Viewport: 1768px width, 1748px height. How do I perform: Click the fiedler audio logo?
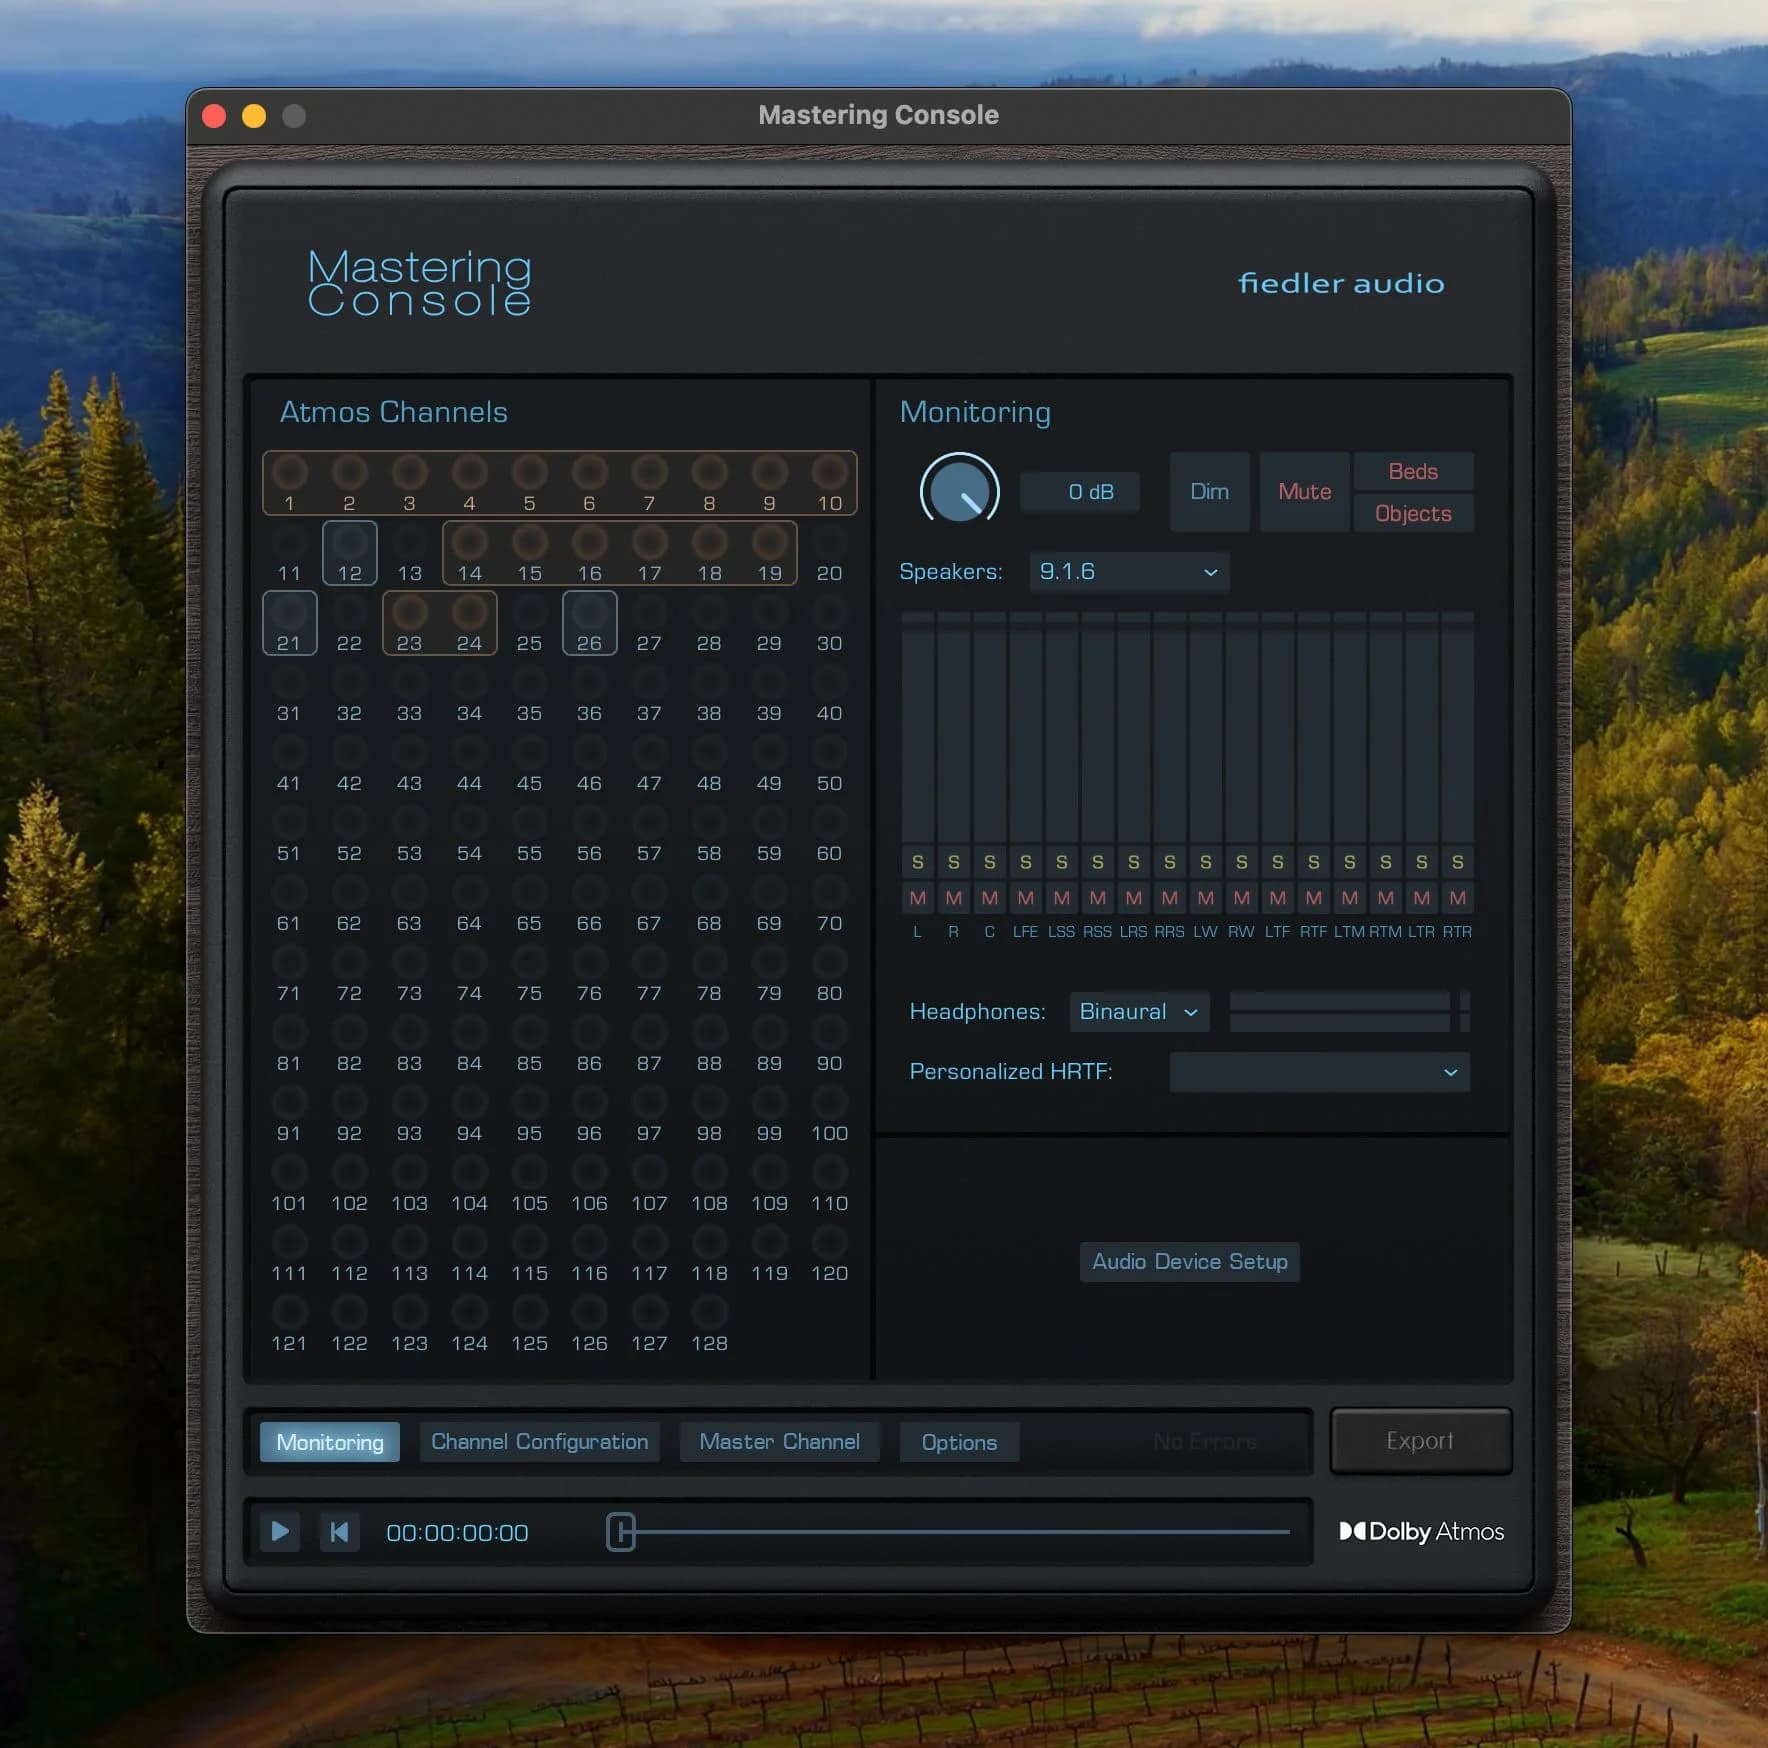[1340, 283]
